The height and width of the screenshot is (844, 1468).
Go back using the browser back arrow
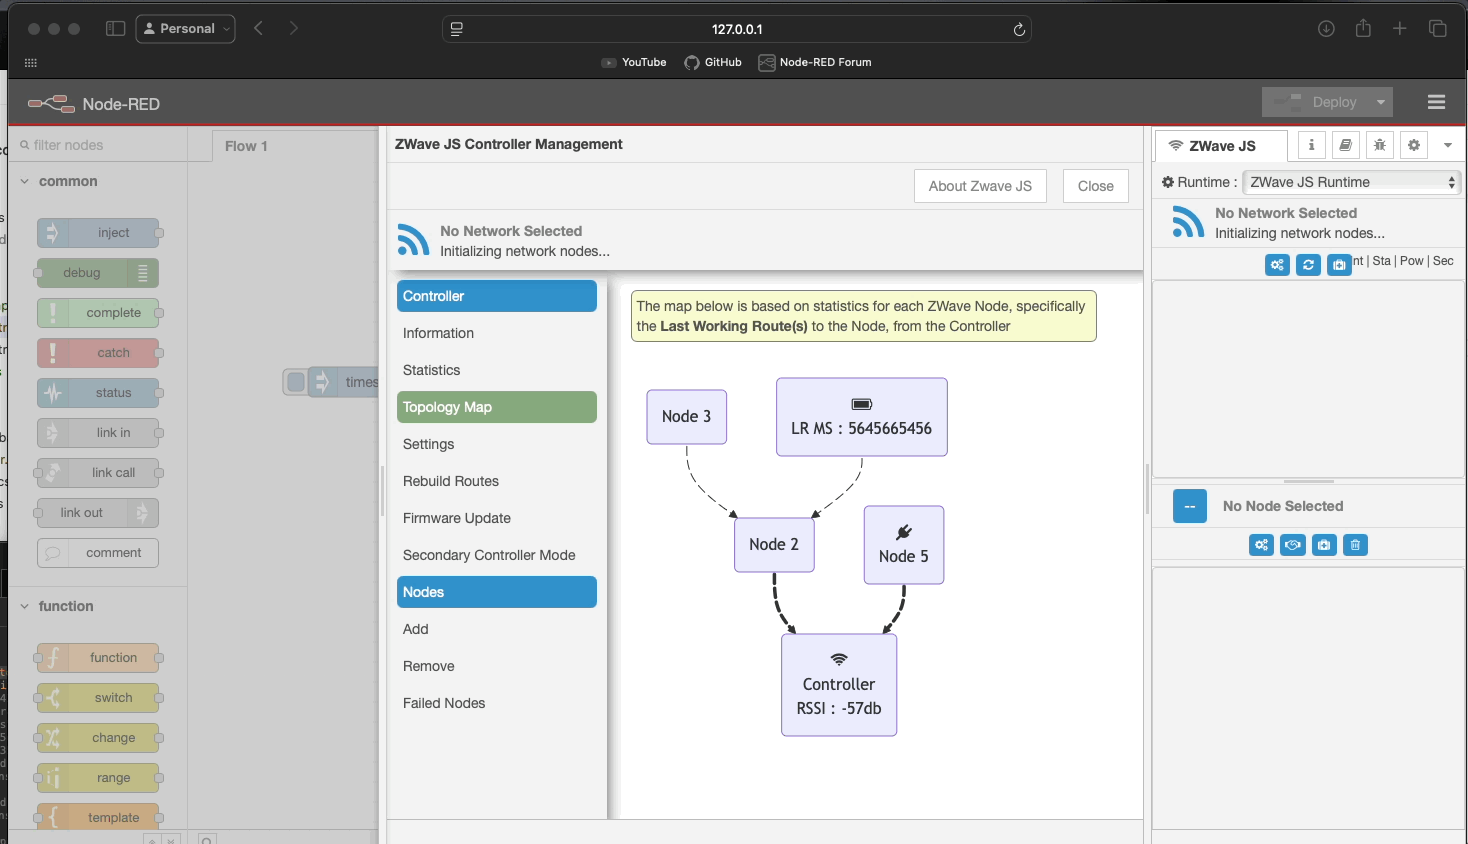[x=259, y=28]
